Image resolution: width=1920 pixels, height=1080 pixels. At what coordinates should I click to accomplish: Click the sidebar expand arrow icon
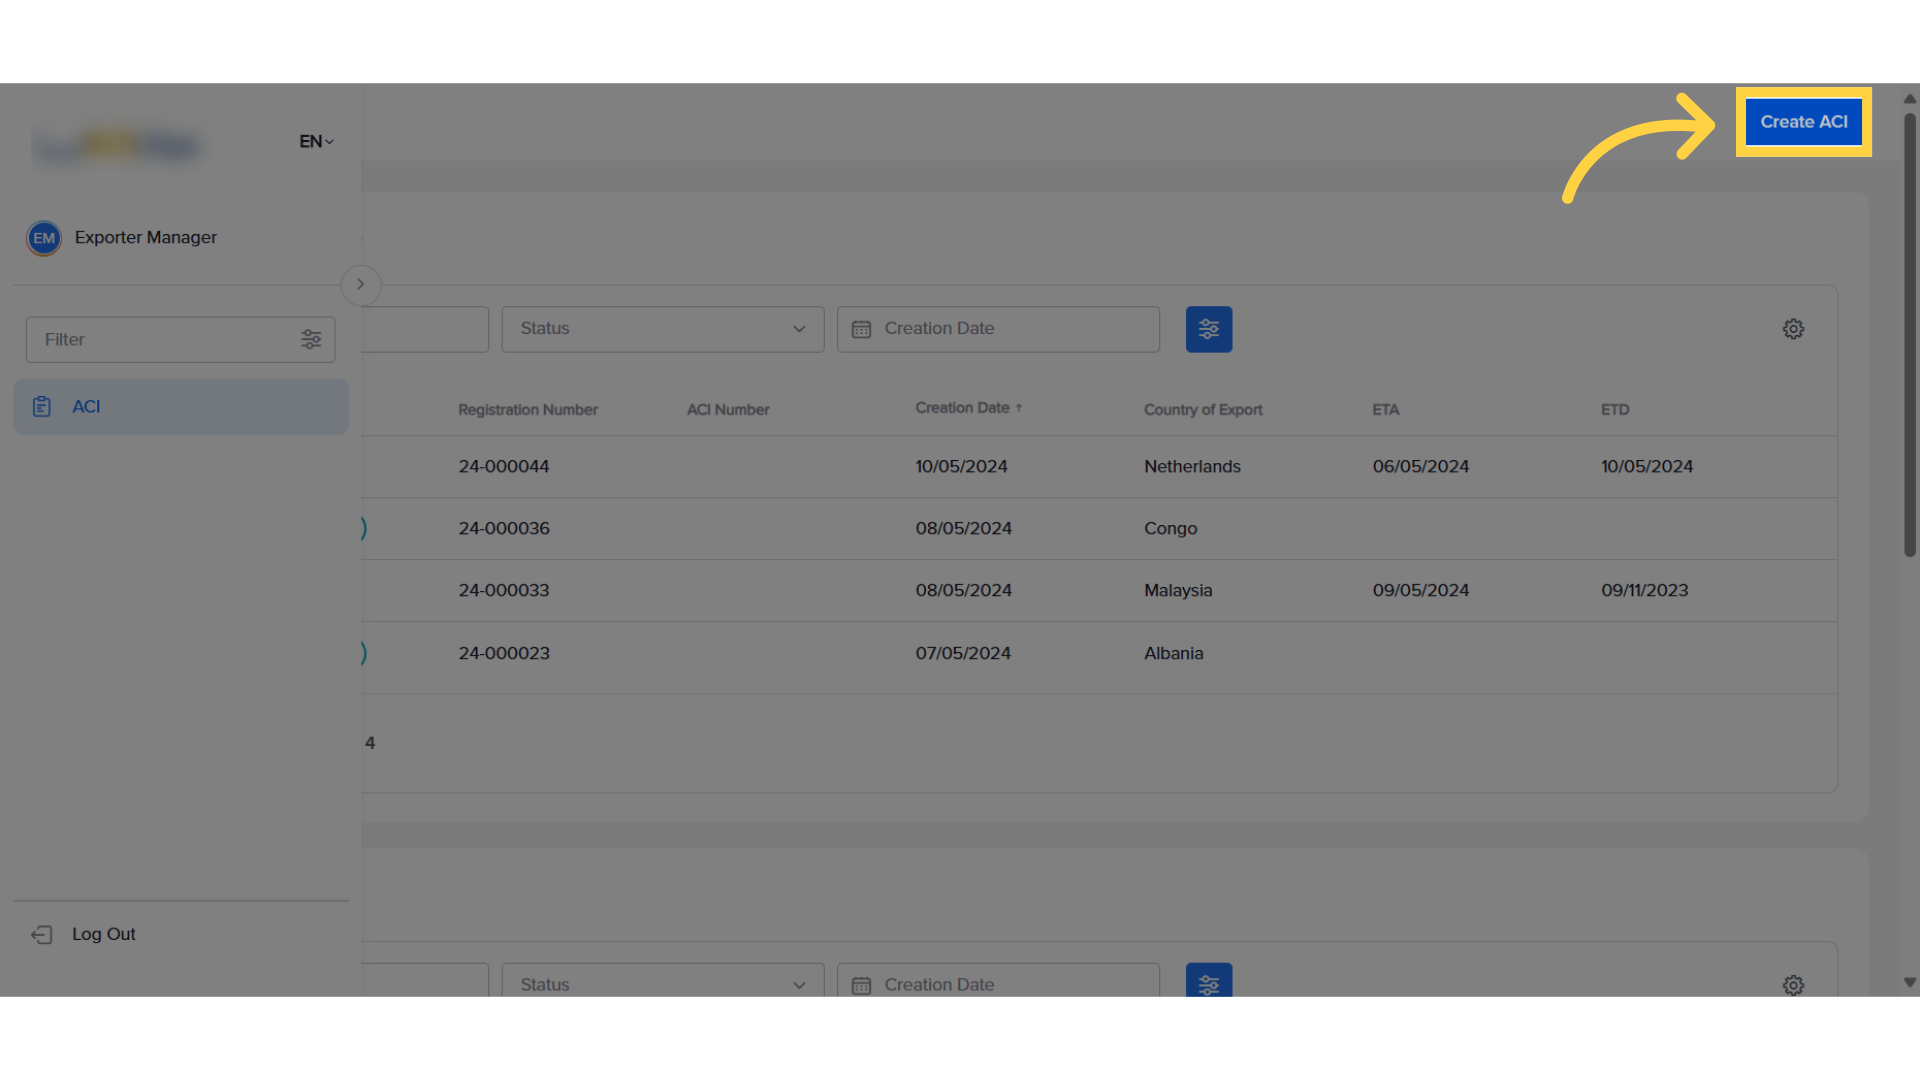pyautogui.click(x=360, y=284)
